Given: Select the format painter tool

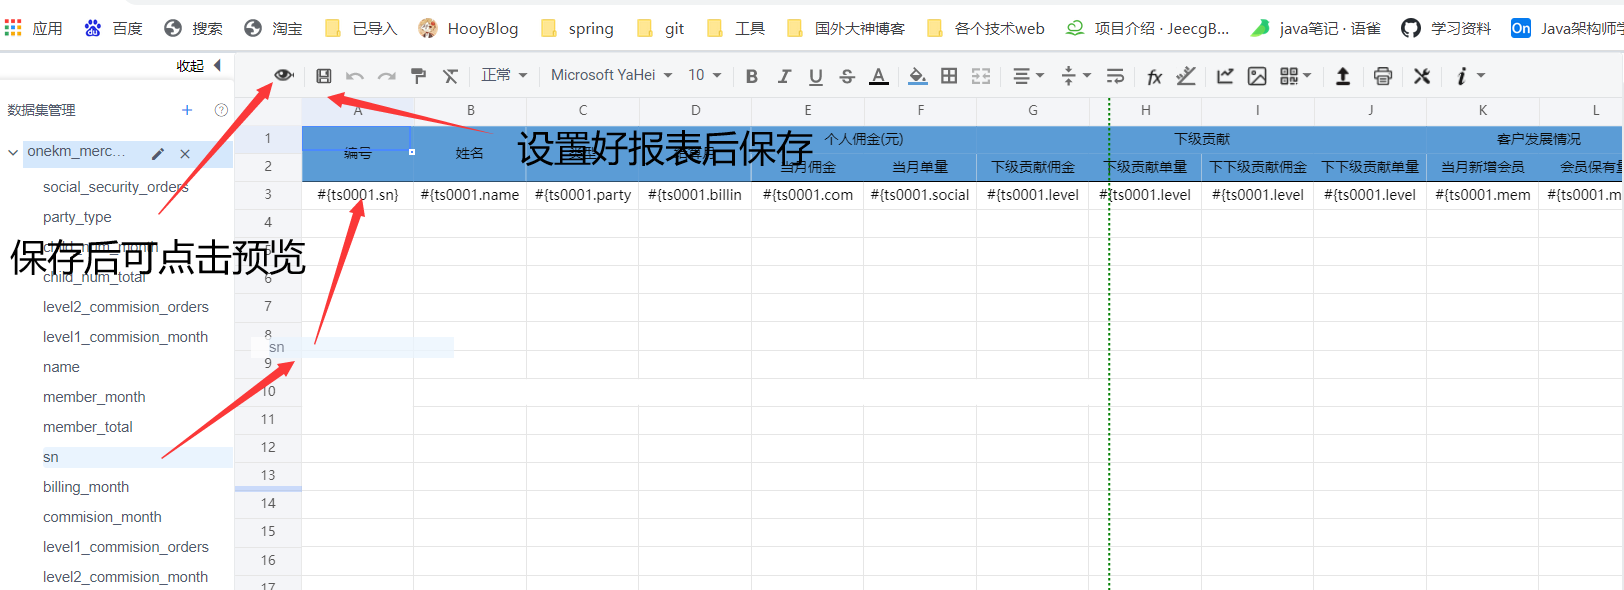Looking at the screenshot, I should point(419,76).
